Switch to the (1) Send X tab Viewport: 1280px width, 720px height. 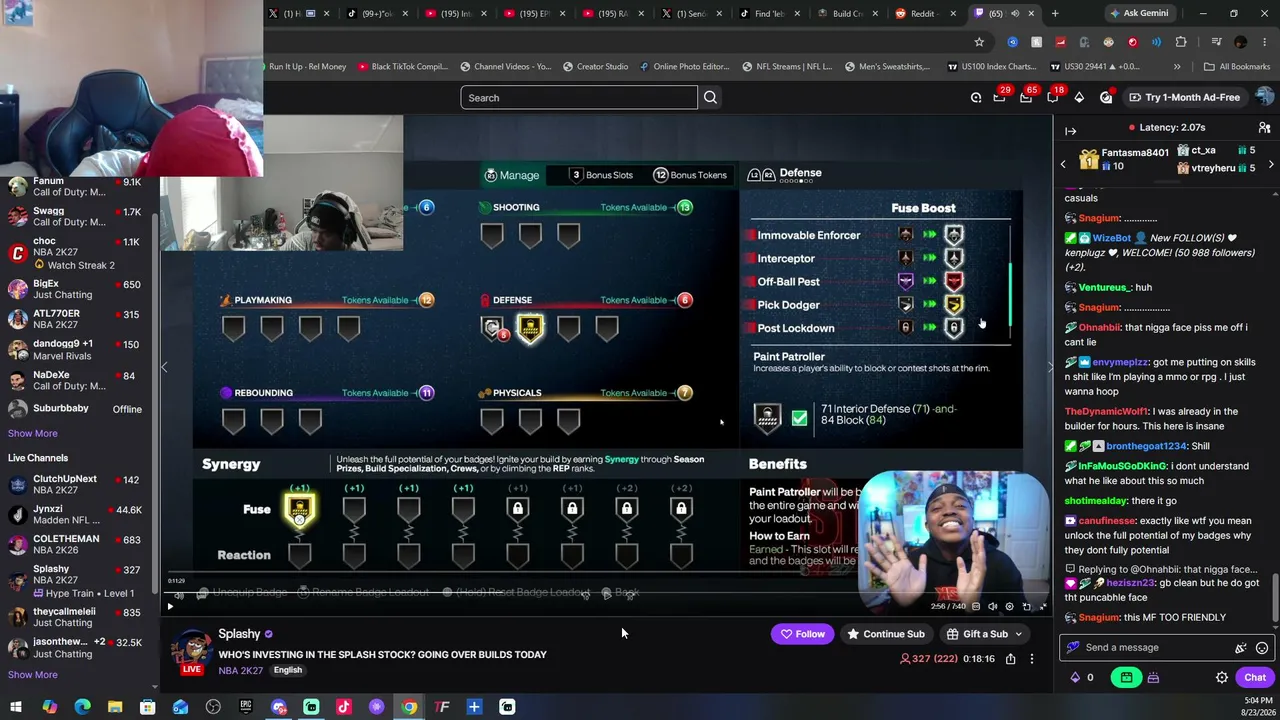click(692, 13)
